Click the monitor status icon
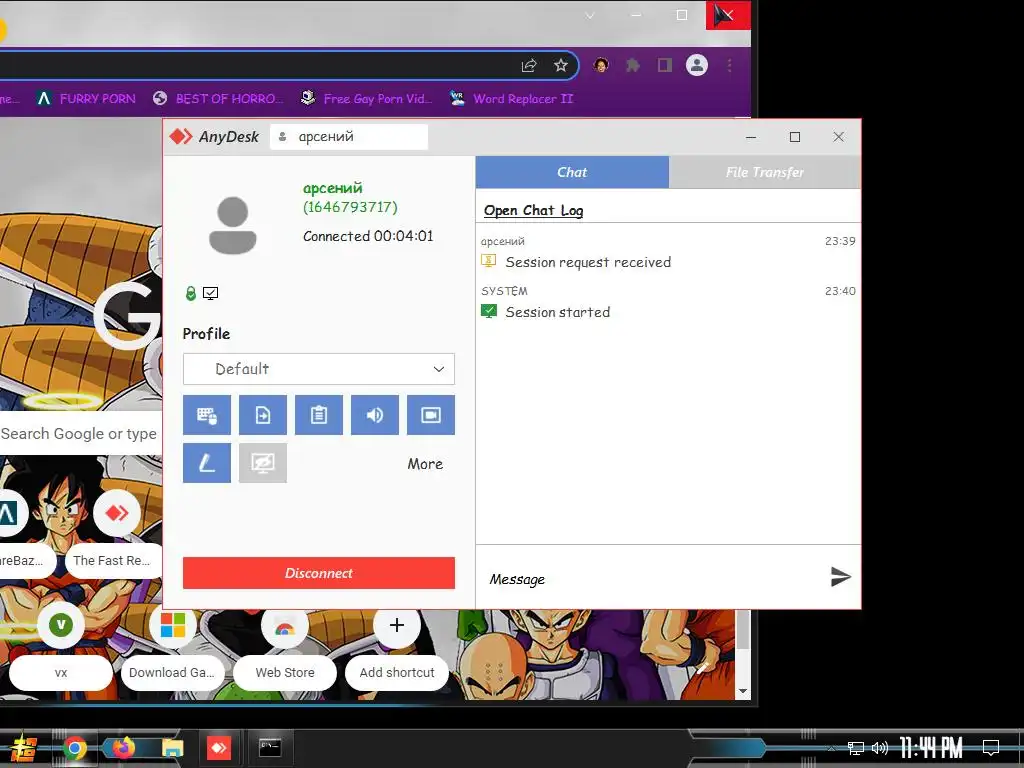Viewport: 1024px width, 768px height. (x=210, y=293)
